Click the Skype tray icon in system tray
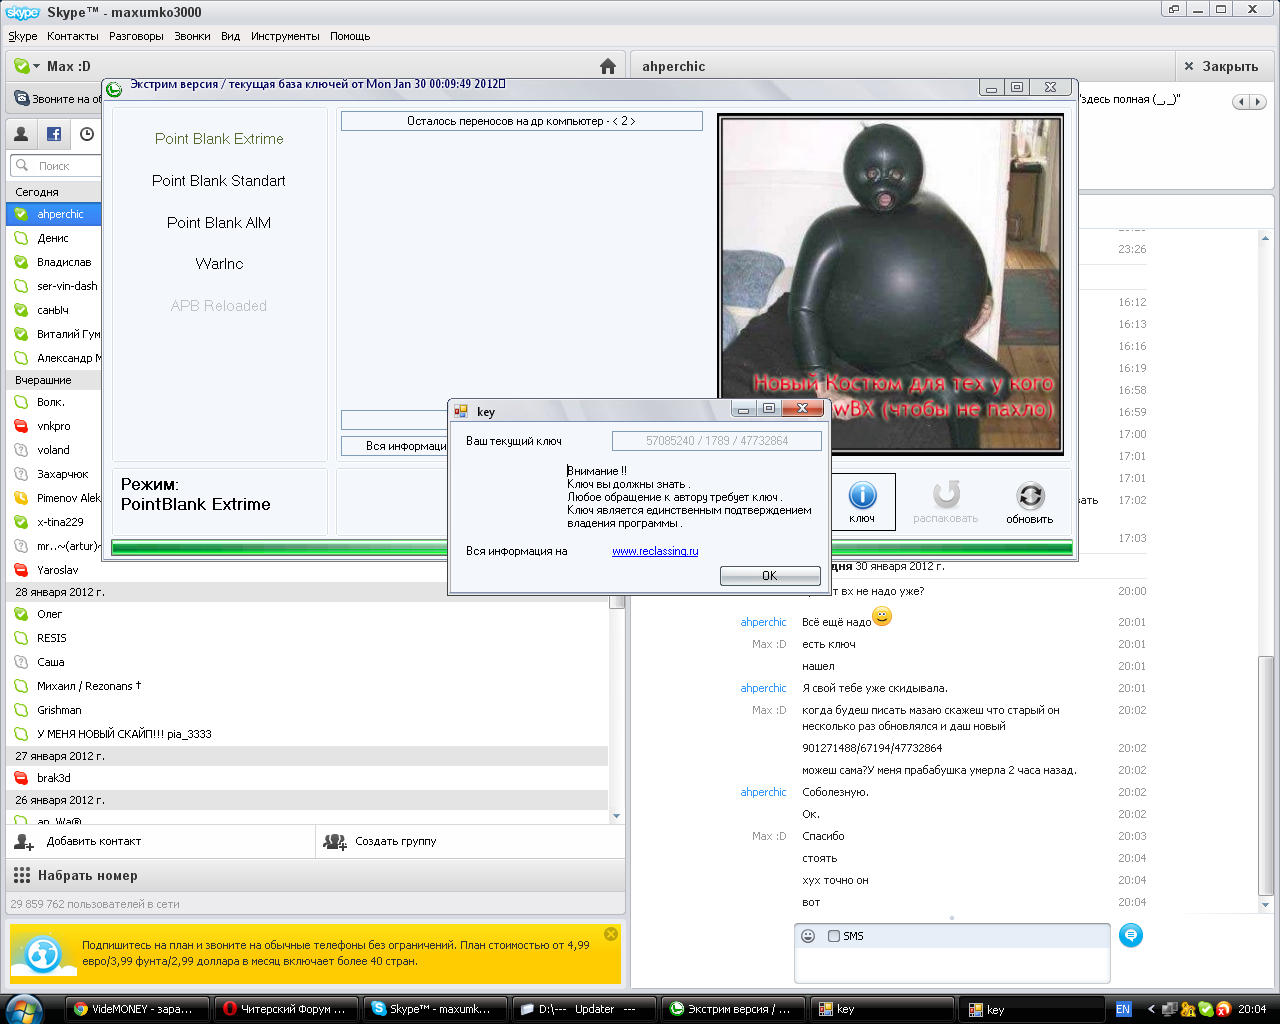The image size is (1280, 1024). [x=1205, y=1009]
